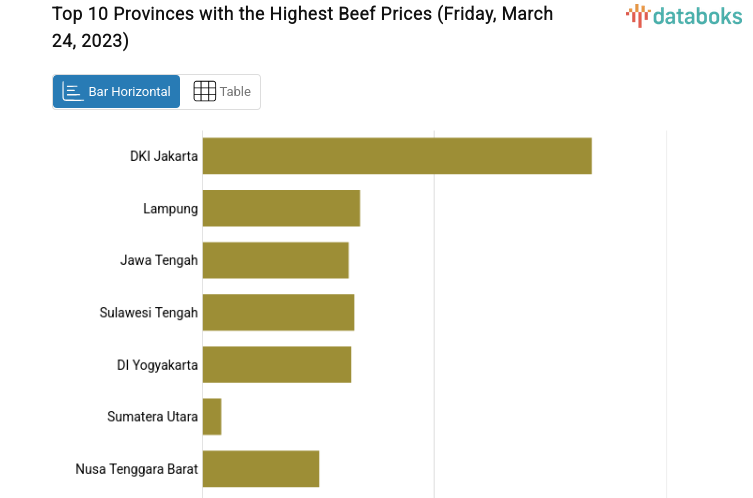Switch to Table view

(222, 92)
